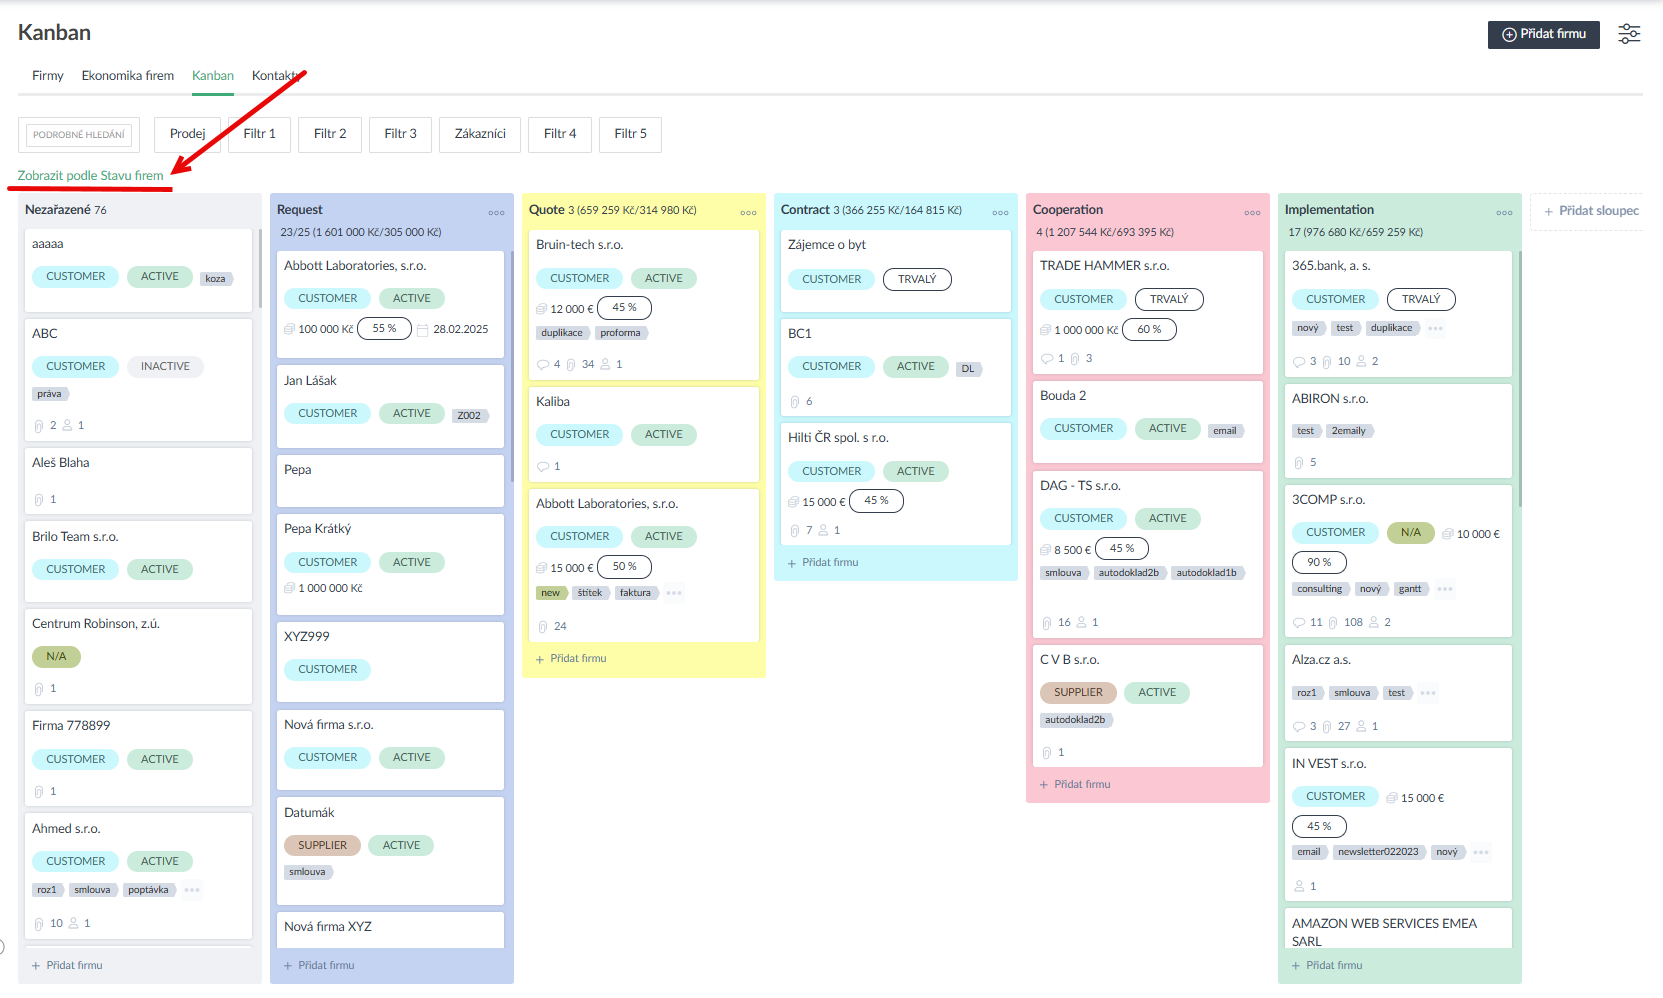The width and height of the screenshot is (1663, 998).
Task: Open the settings sliders icon at top right
Action: (x=1629, y=34)
